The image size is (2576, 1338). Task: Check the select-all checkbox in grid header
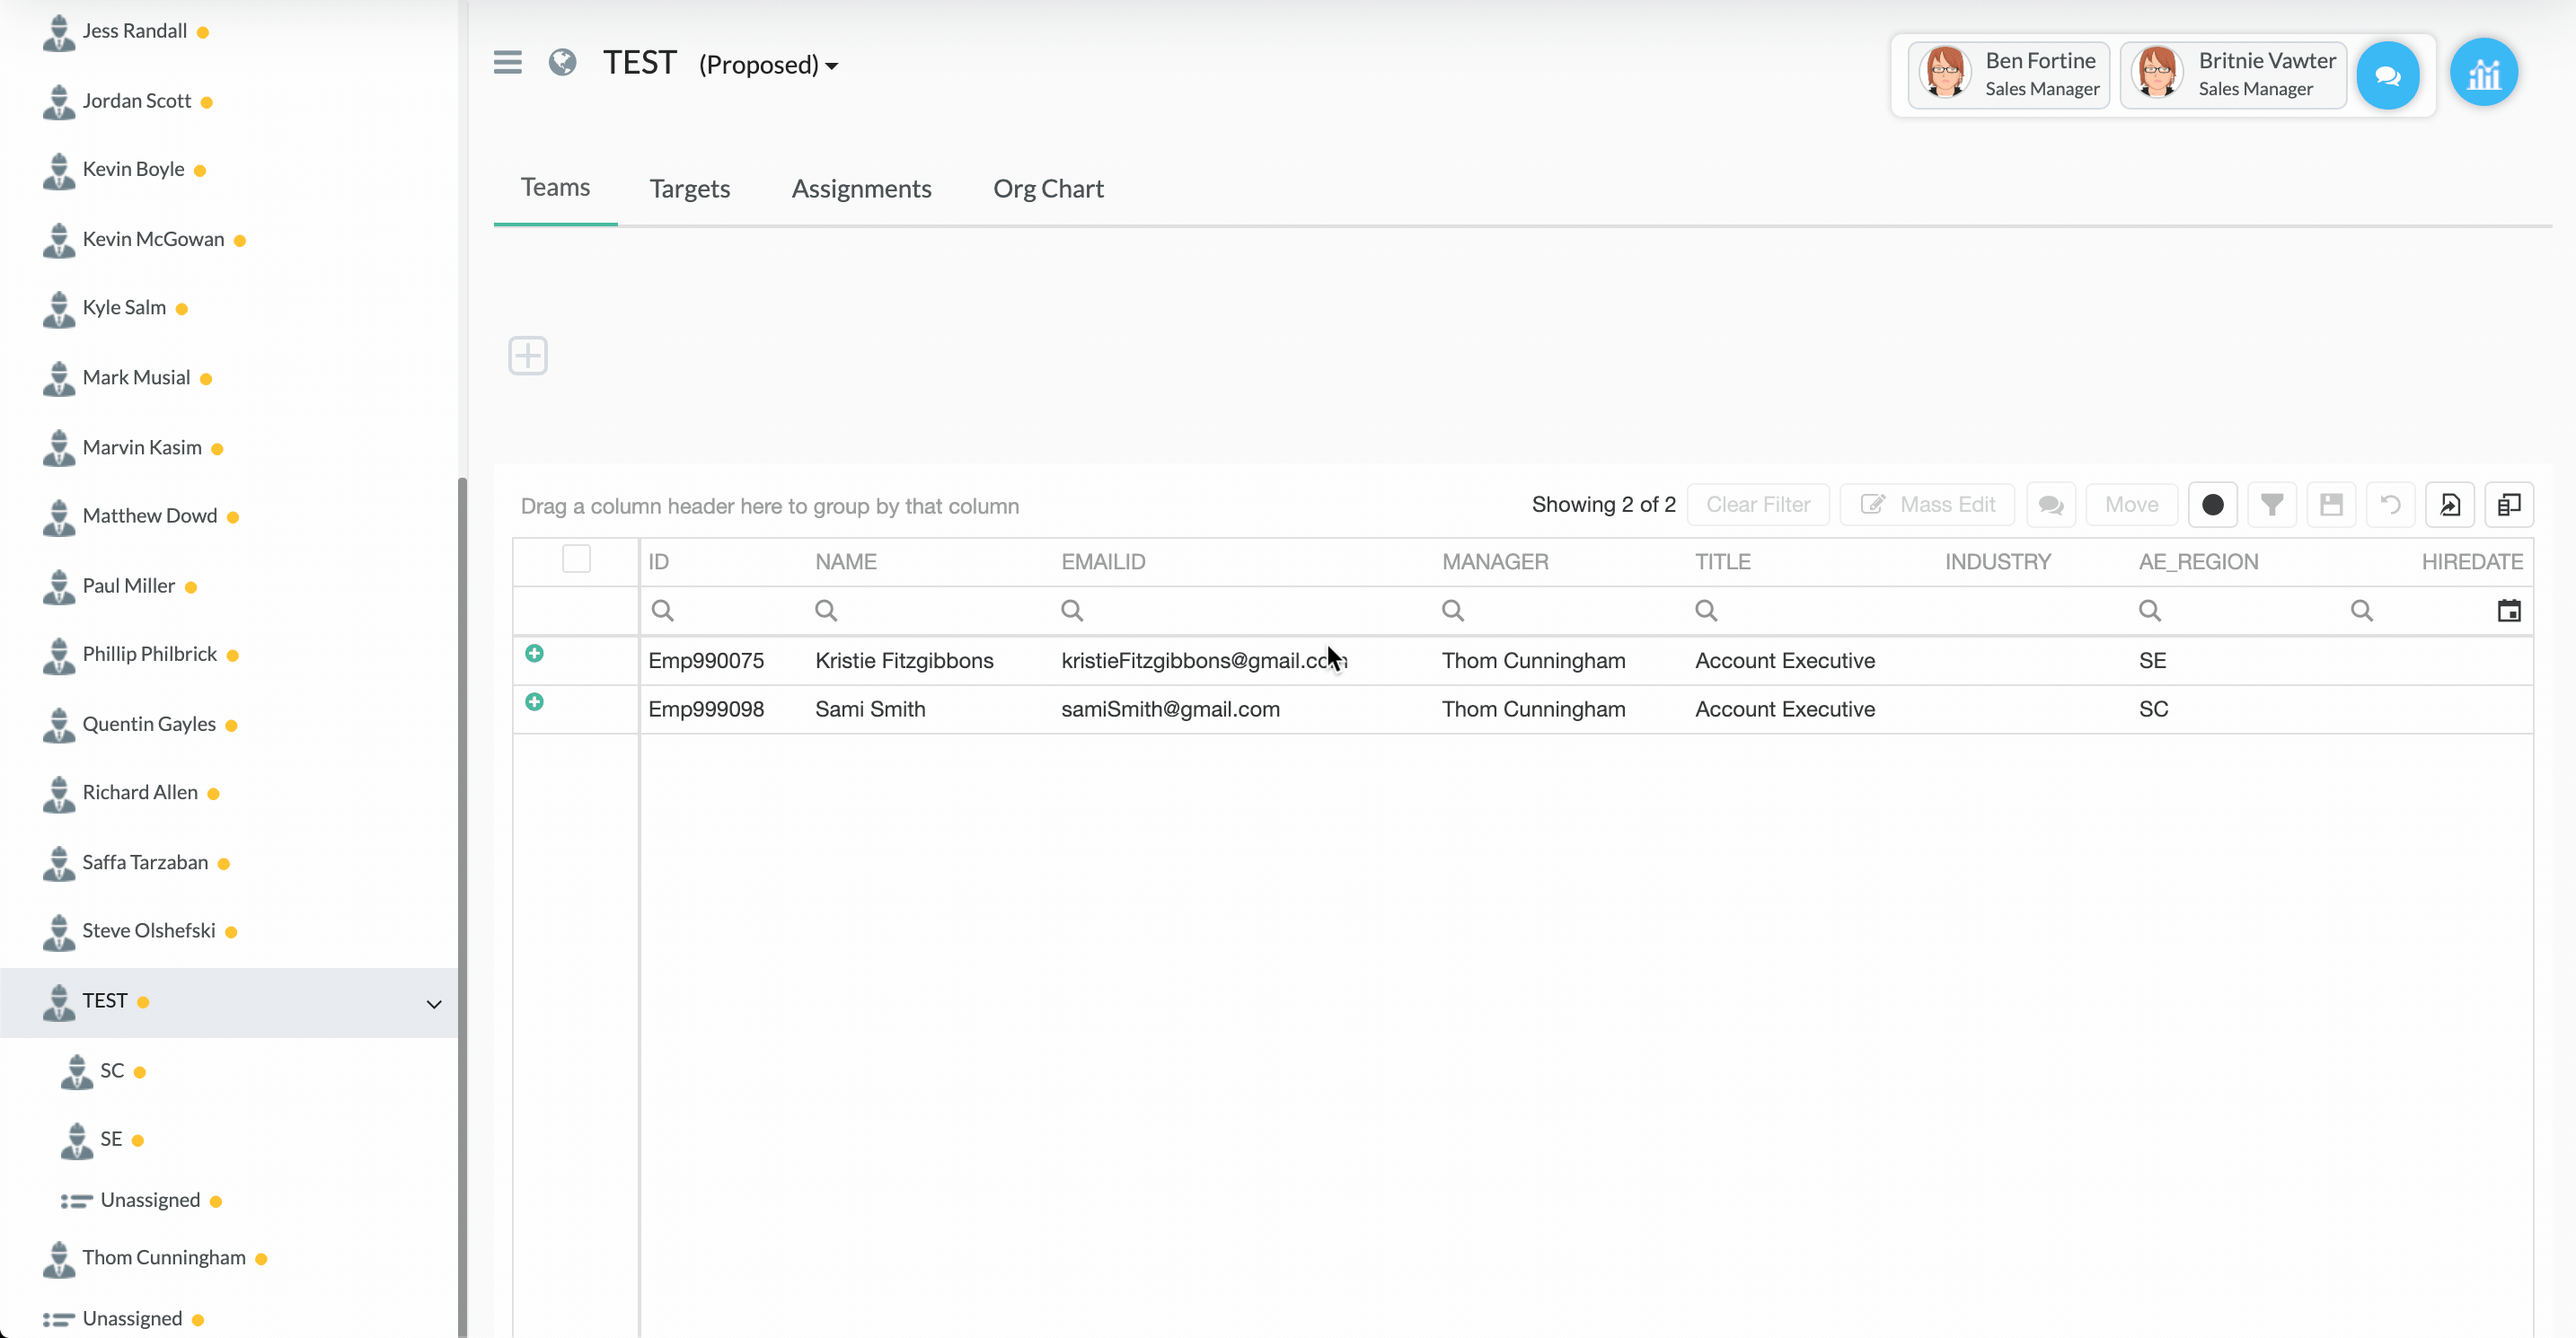tap(576, 558)
